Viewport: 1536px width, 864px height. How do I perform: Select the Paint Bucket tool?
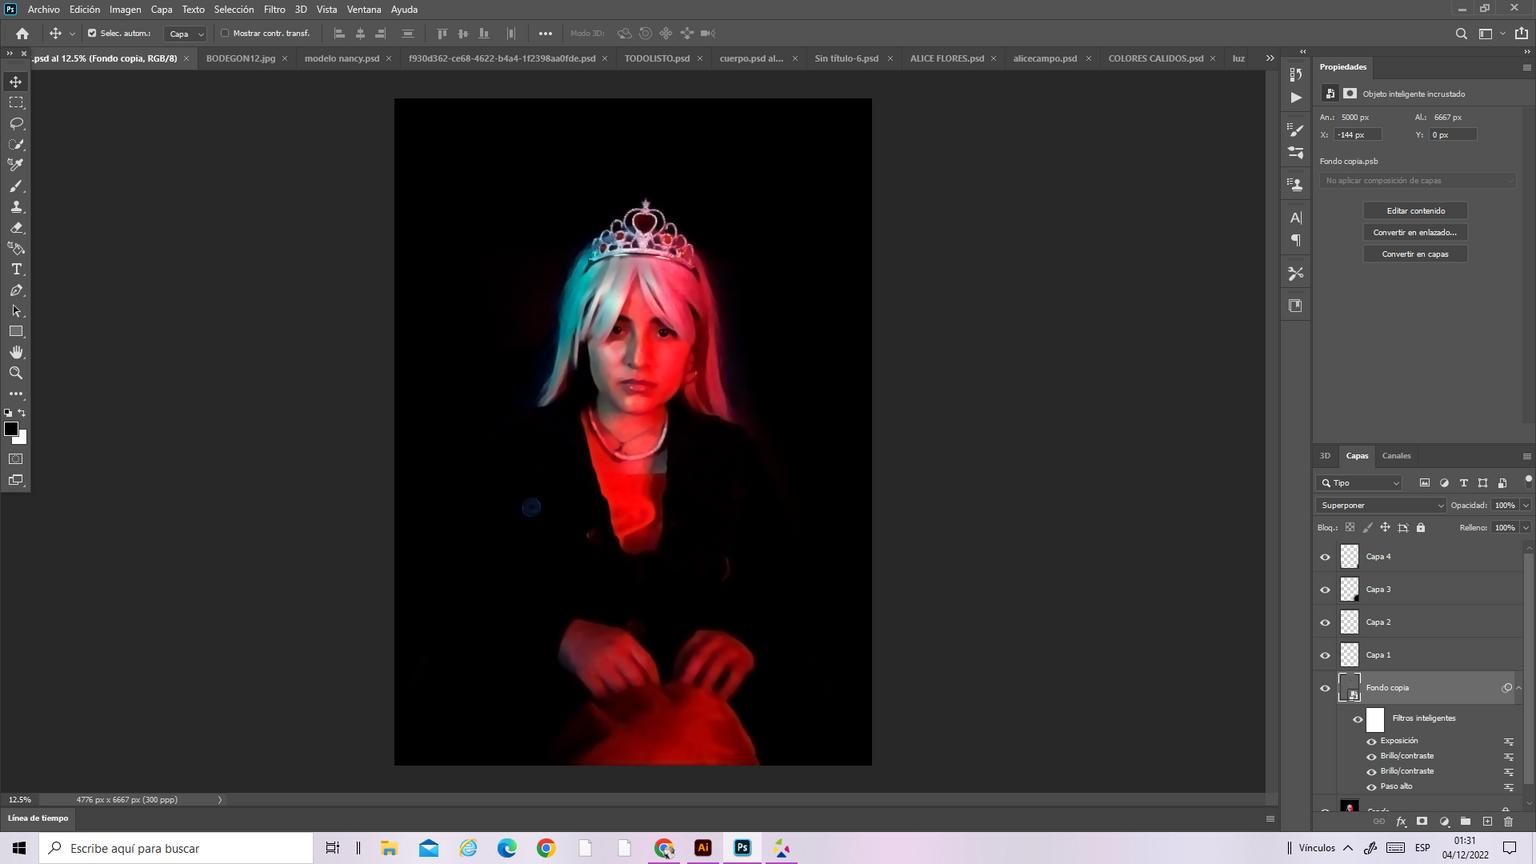[16, 248]
